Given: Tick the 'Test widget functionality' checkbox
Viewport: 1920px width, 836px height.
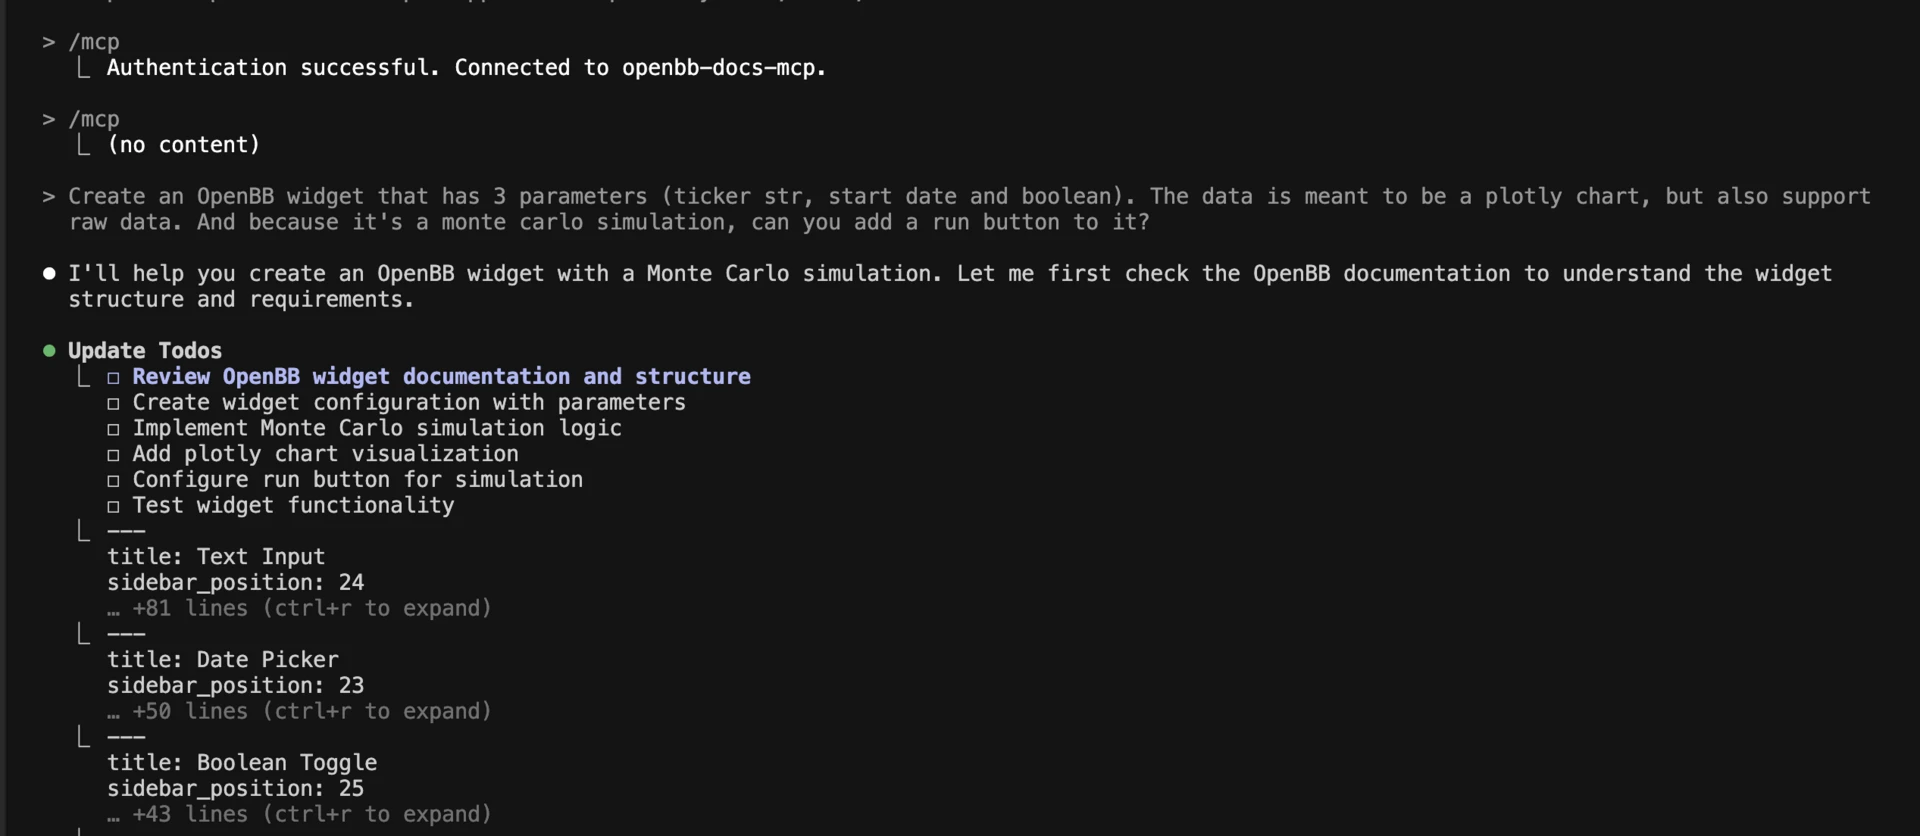Looking at the screenshot, I should pos(114,507).
